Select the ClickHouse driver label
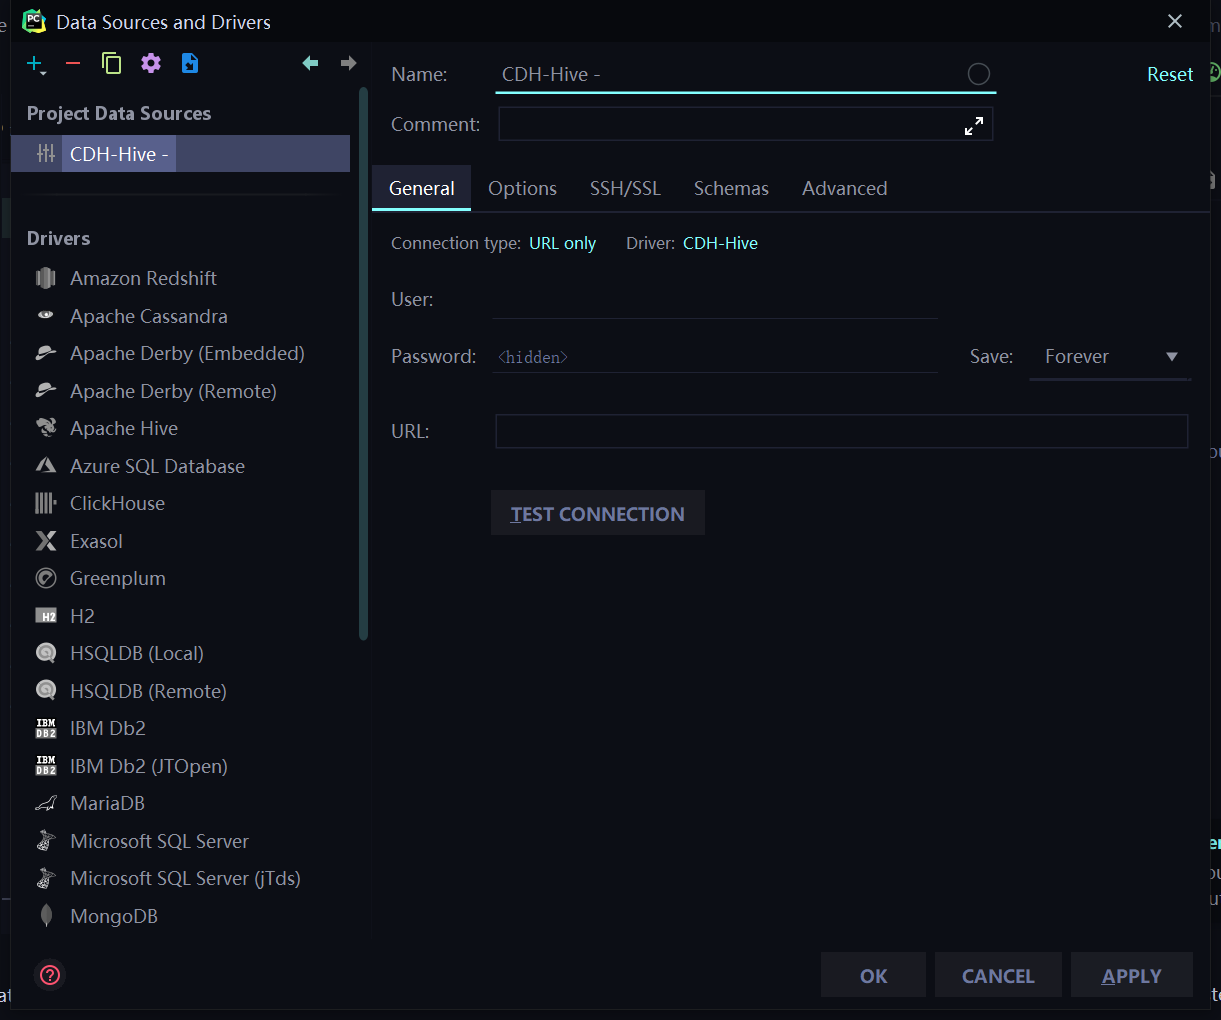Viewport: 1221px width, 1020px height. [117, 503]
